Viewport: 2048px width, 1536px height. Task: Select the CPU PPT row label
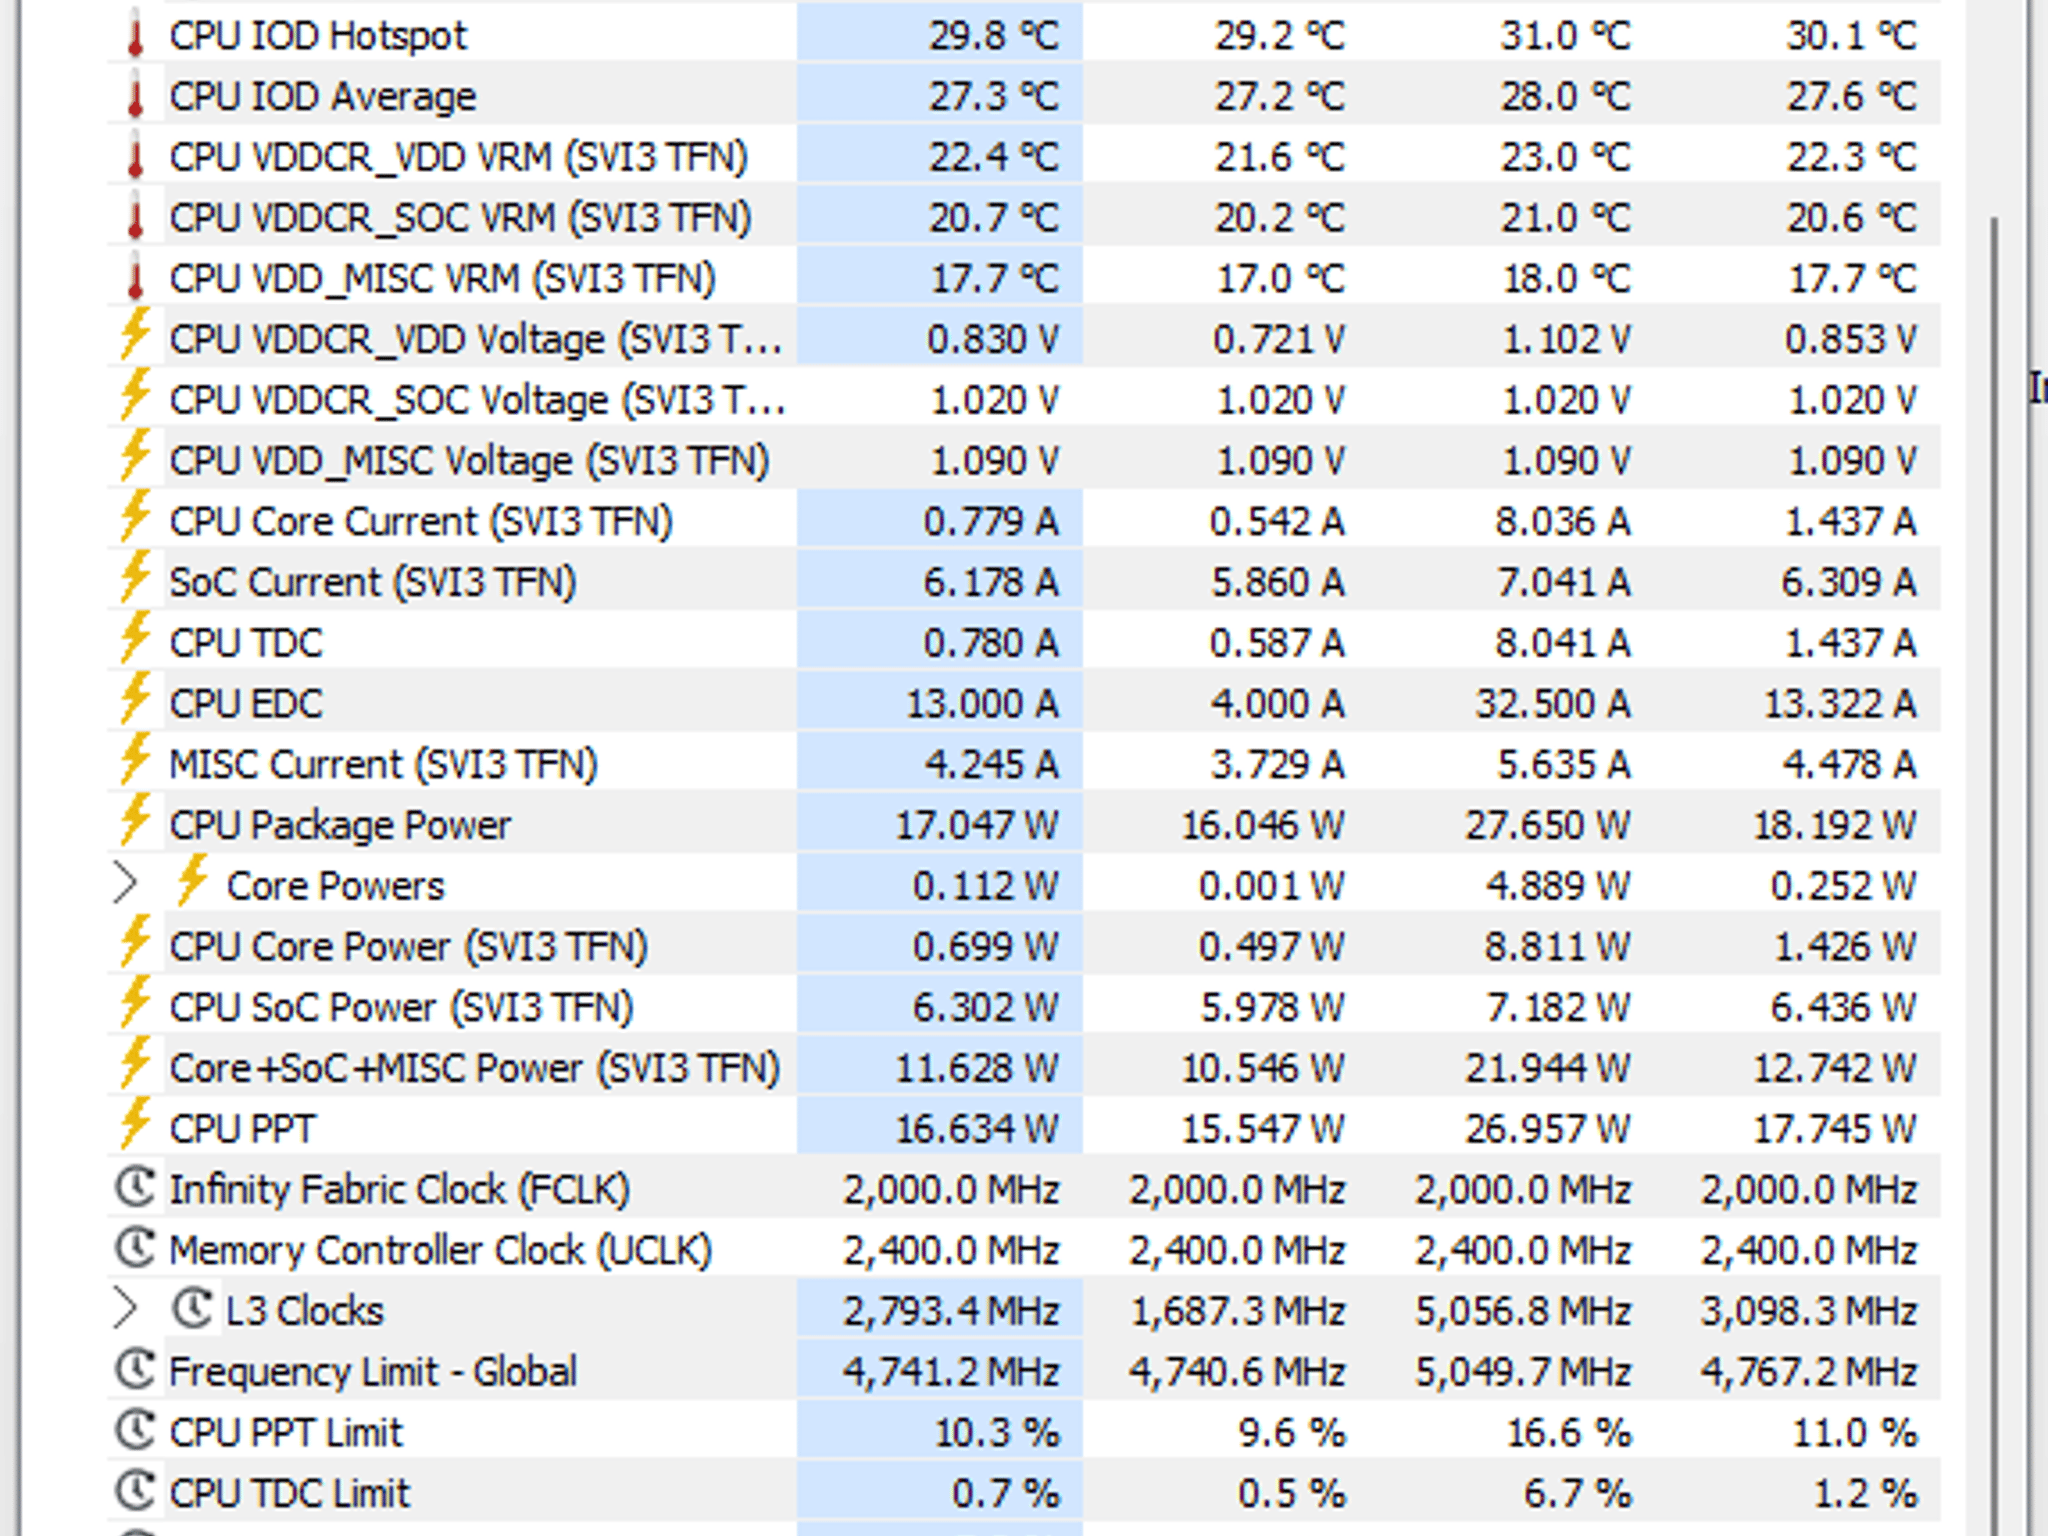coord(242,1130)
